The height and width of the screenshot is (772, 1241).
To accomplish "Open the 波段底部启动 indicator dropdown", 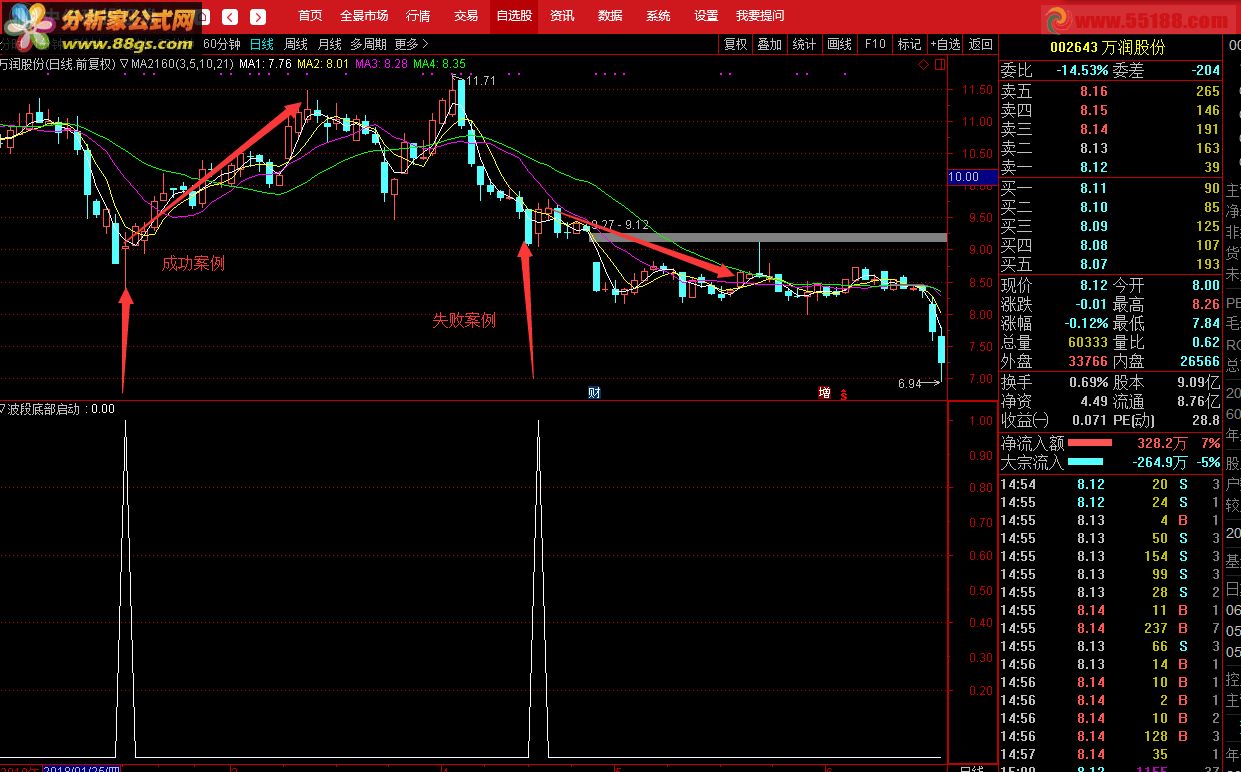I will point(4,408).
